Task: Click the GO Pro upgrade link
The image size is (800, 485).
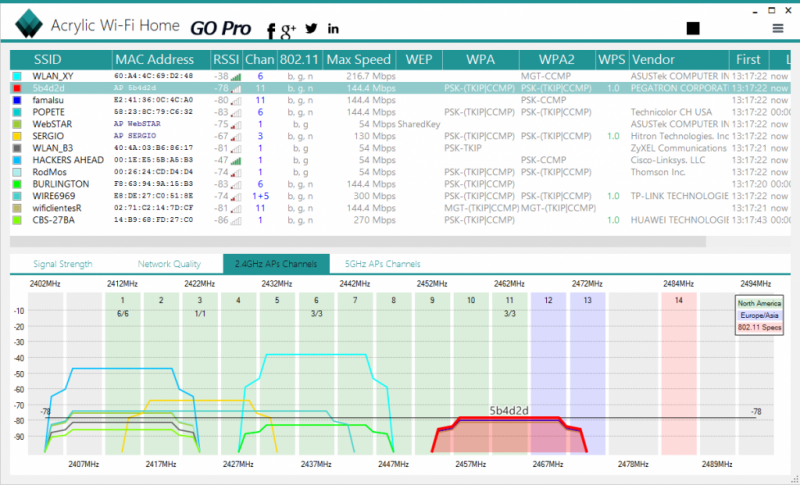Action: pyautogui.click(x=220, y=29)
